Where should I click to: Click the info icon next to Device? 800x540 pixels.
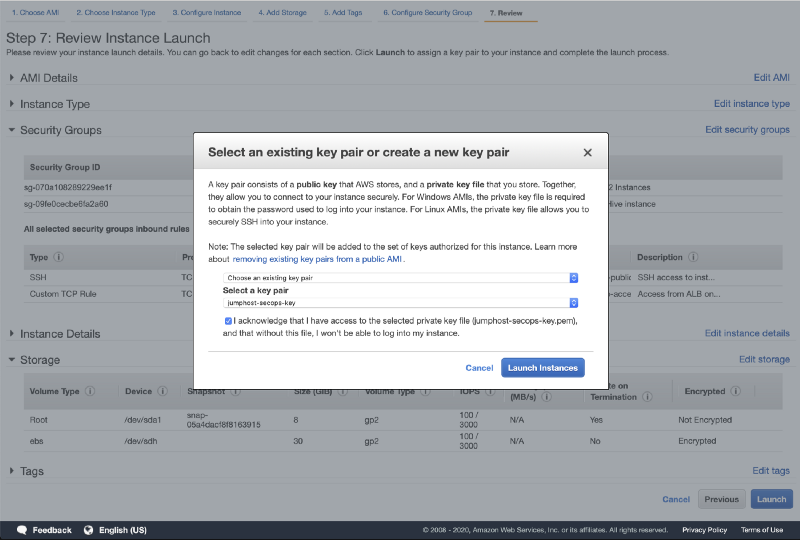163,392
